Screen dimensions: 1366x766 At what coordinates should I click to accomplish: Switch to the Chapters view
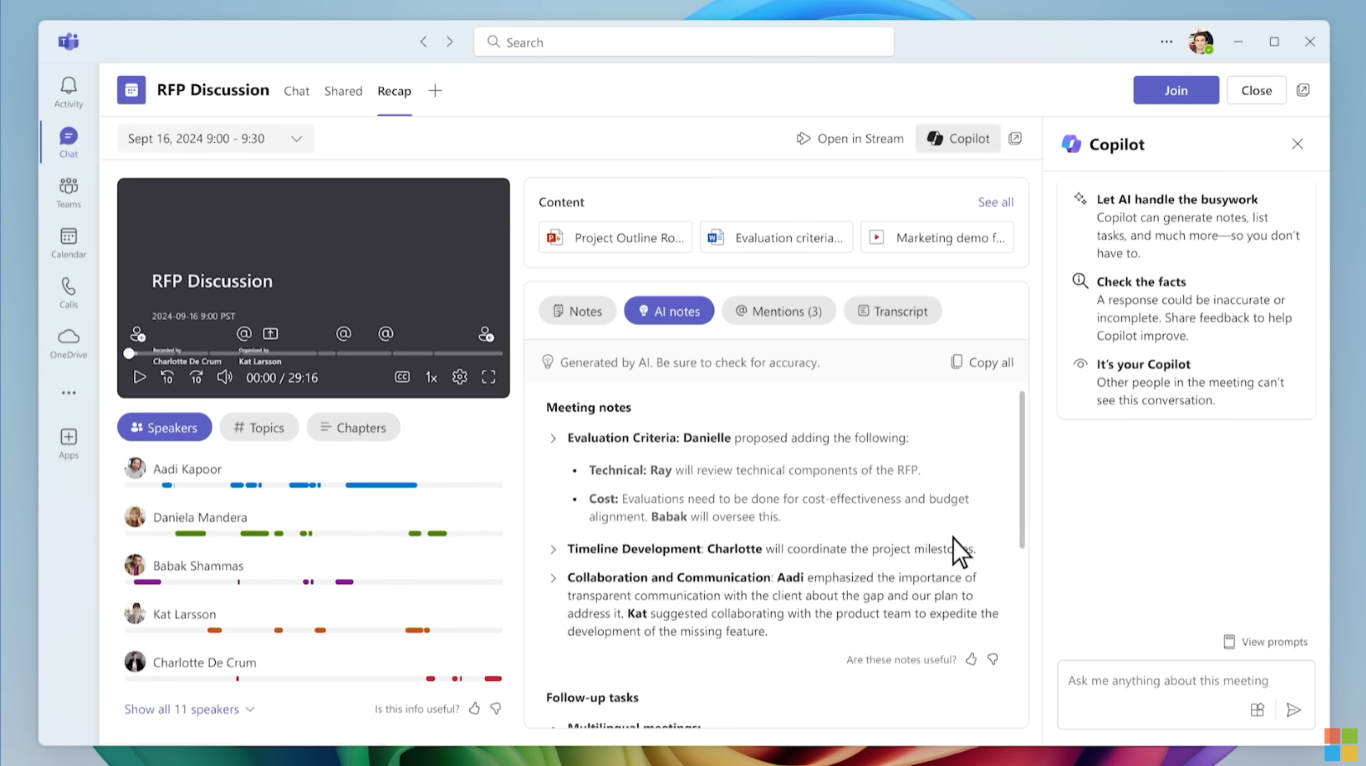point(353,427)
